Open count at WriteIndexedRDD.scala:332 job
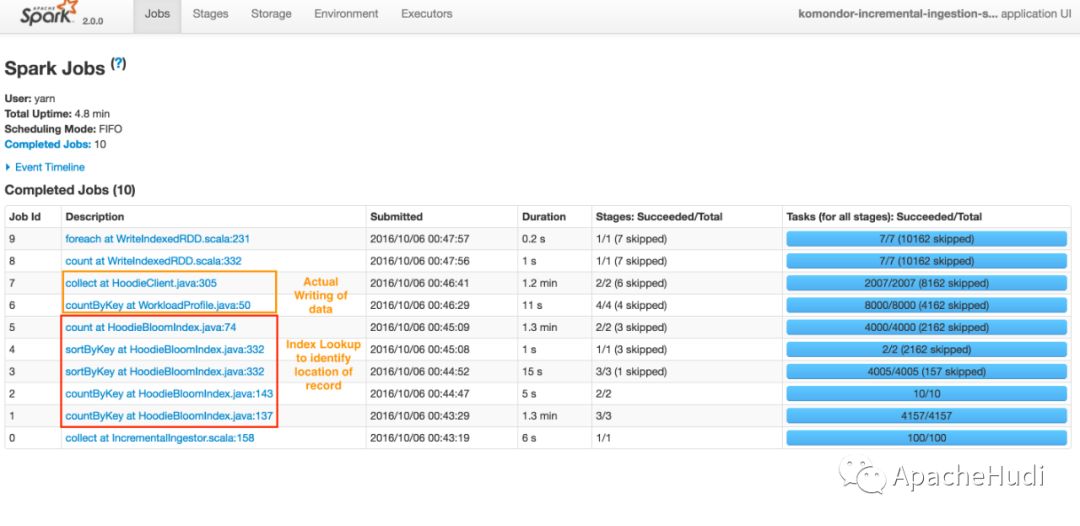Image resolution: width=1080 pixels, height=526 pixels. coord(154,261)
